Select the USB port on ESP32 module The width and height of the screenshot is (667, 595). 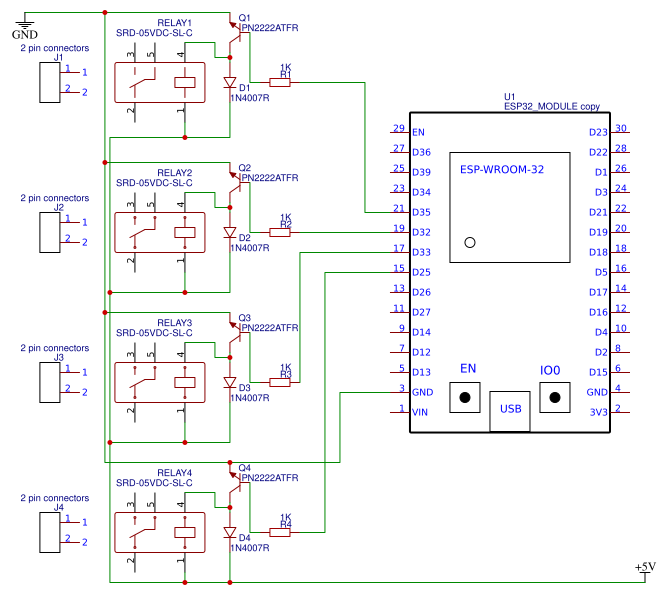pos(510,412)
